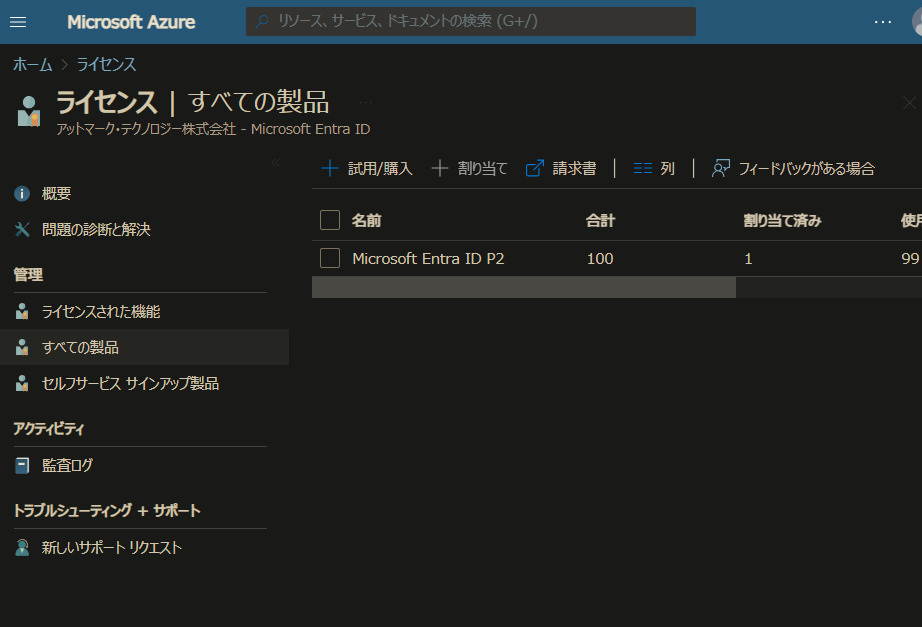Click the すべての製品 sidebar icon
Viewport: 922px width, 627px height.
[x=22, y=347]
